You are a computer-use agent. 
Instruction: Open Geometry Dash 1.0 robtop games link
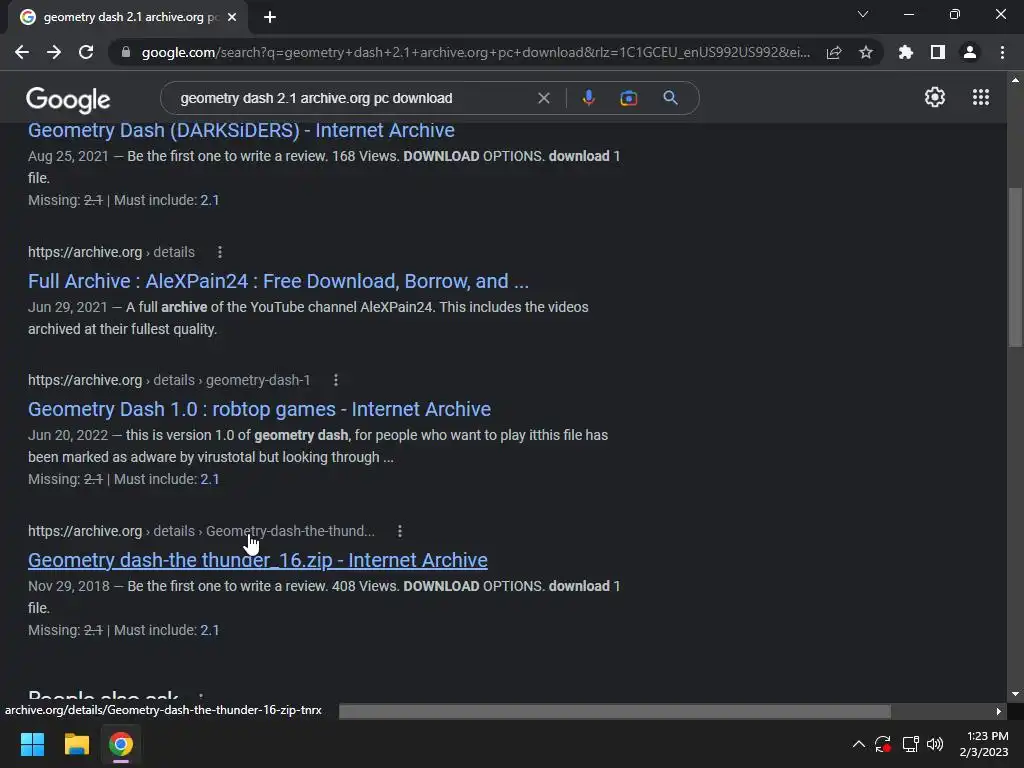click(x=259, y=409)
